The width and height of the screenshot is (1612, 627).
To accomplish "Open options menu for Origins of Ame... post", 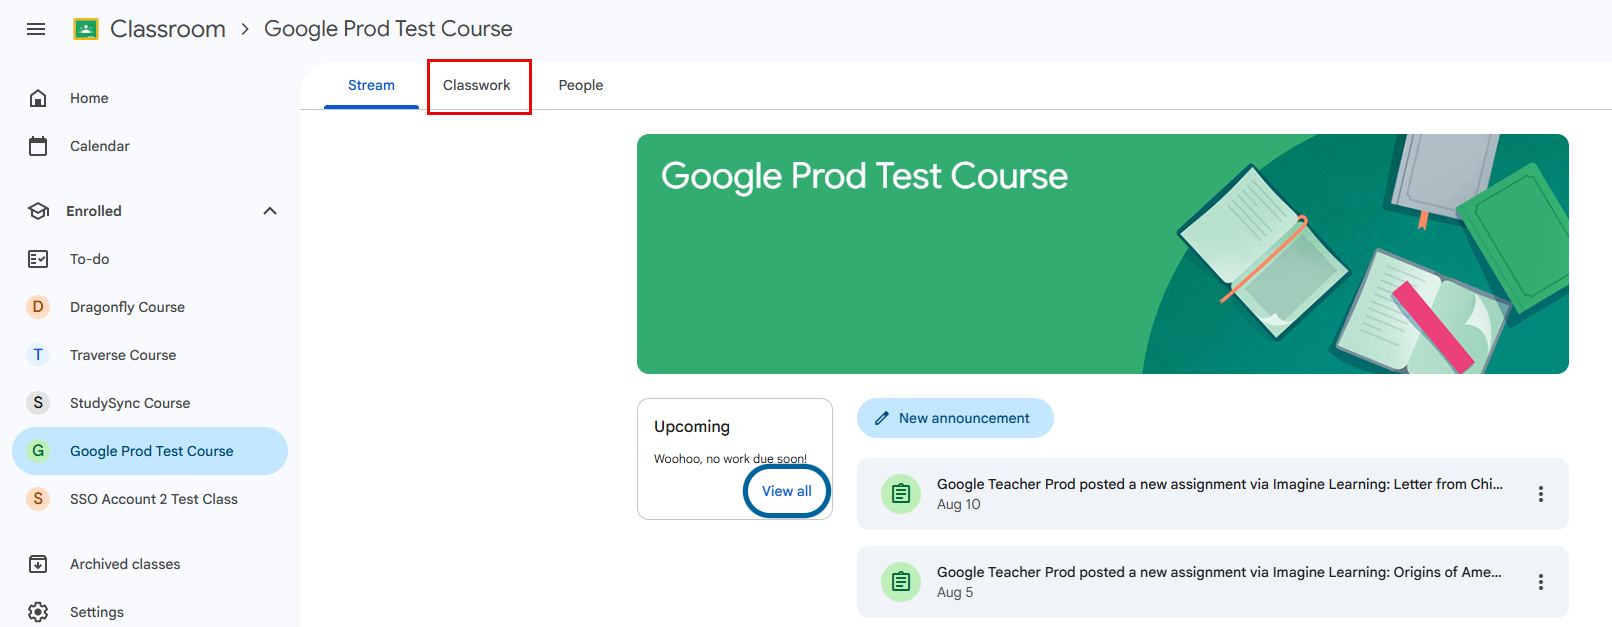I will tap(1541, 582).
